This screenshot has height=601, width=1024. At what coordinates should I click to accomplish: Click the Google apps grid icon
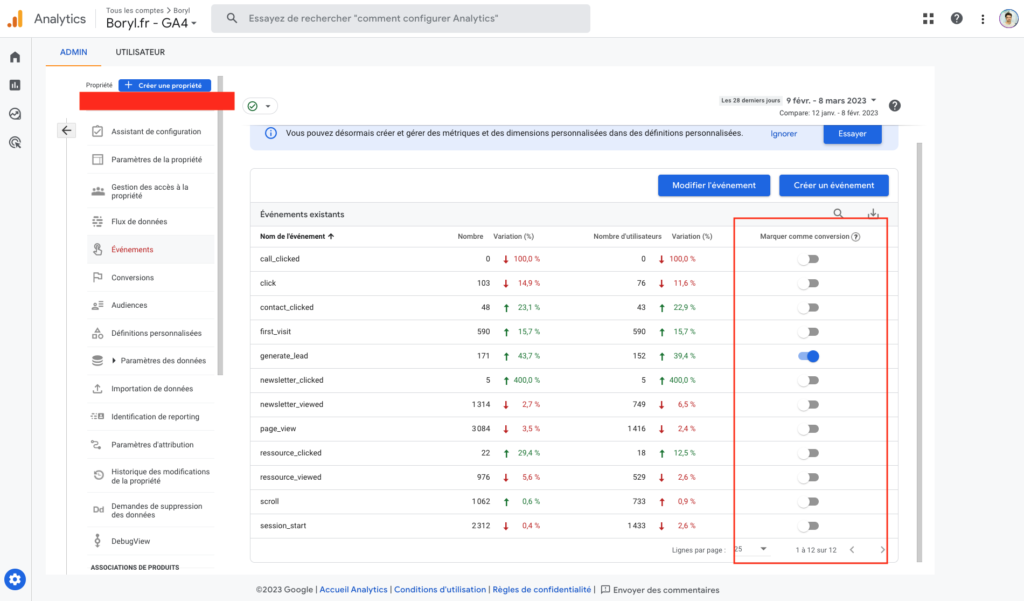click(928, 19)
